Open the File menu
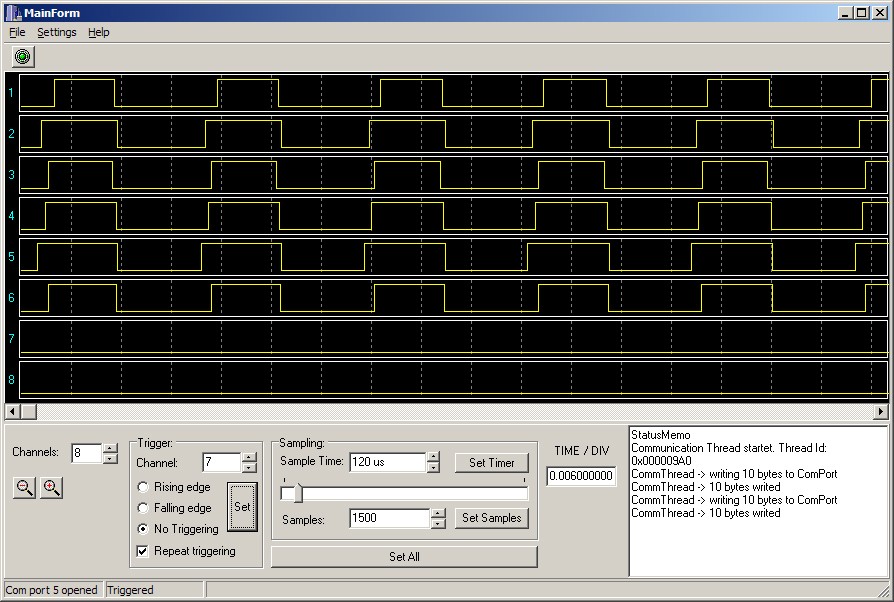The height and width of the screenshot is (602, 894). [17, 32]
